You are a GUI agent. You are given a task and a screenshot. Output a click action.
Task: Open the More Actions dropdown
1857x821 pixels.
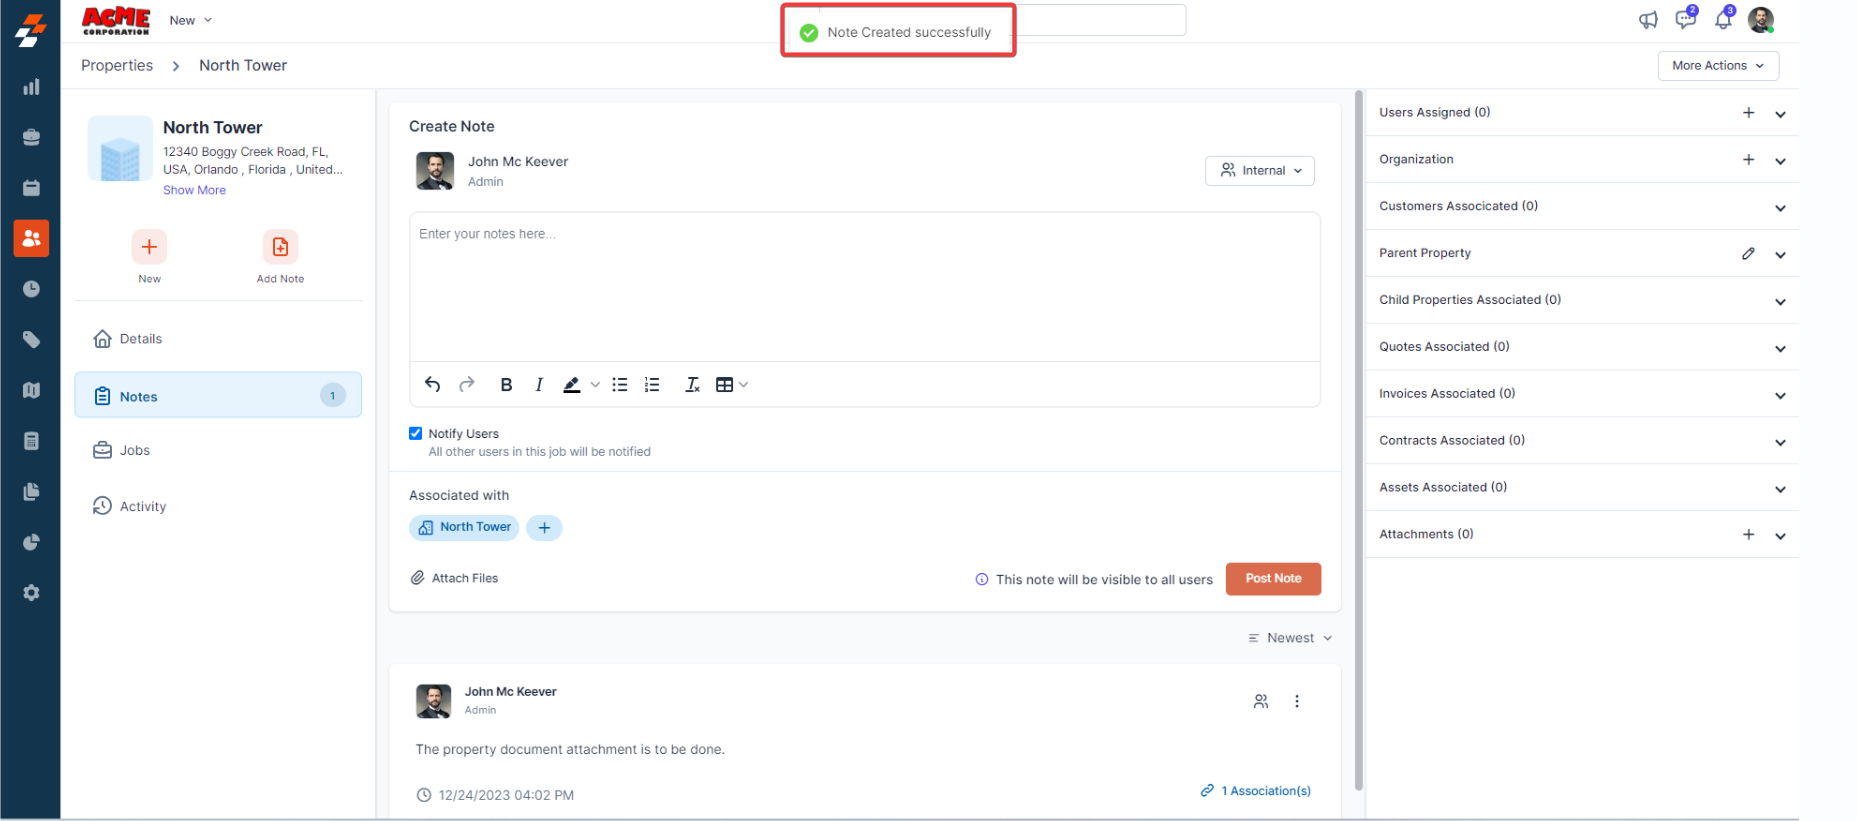click(x=1718, y=66)
